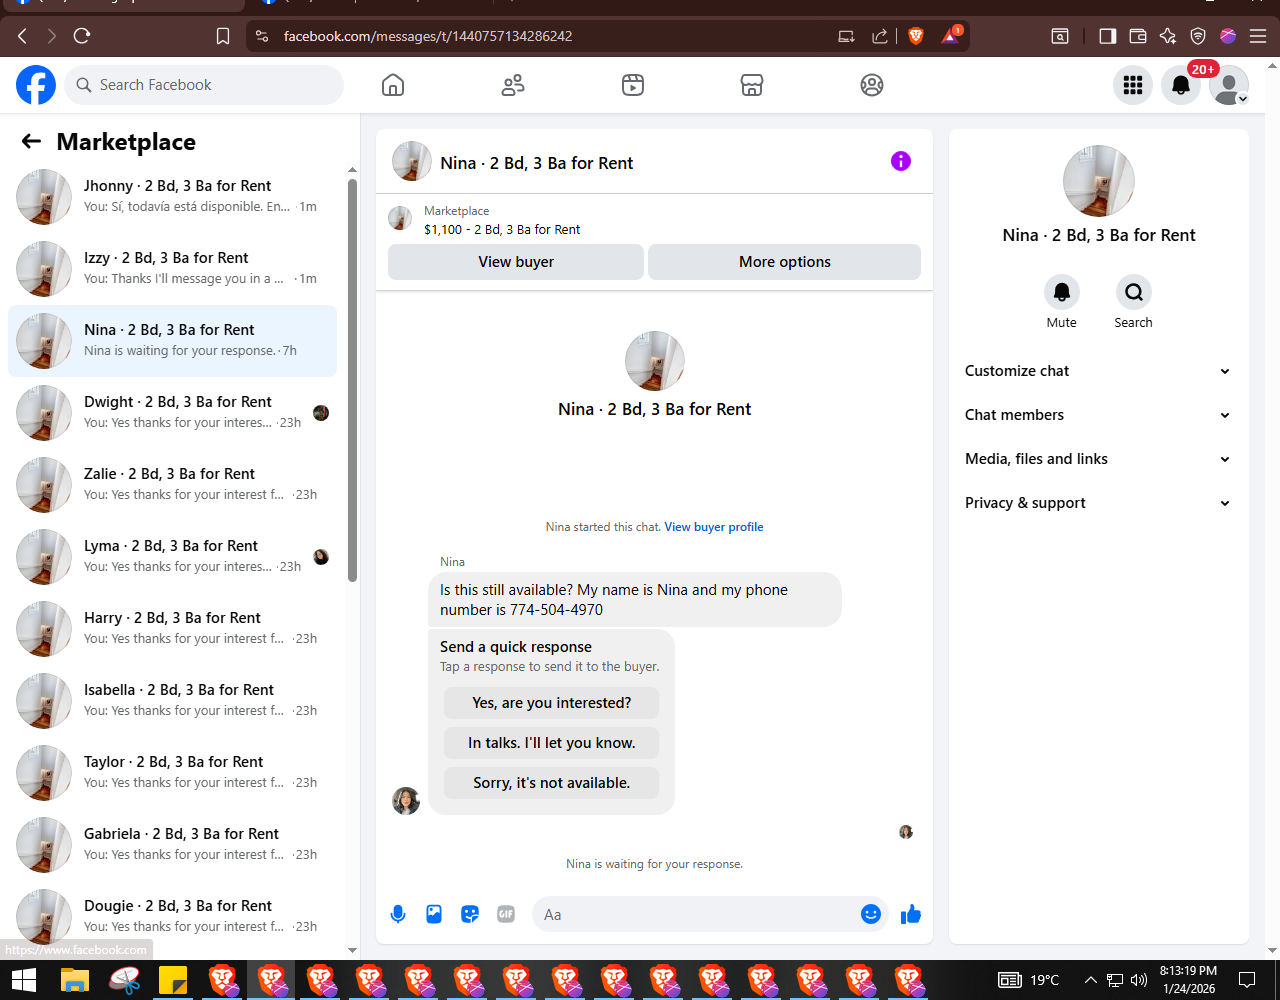This screenshot has width=1280, height=1000.
Task: Go to Home feed icon
Action: click(393, 85)
